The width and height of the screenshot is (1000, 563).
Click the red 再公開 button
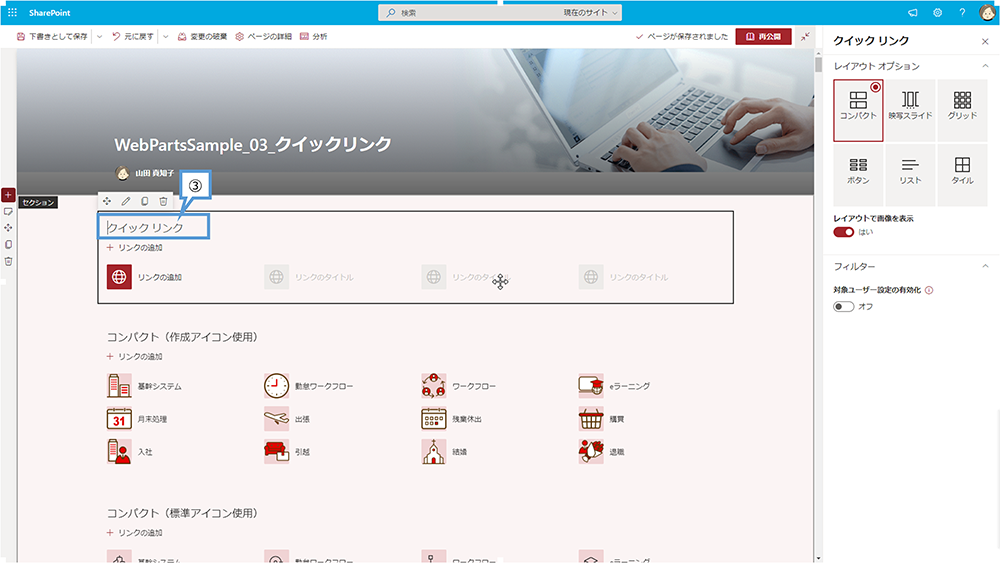(763, 36)
